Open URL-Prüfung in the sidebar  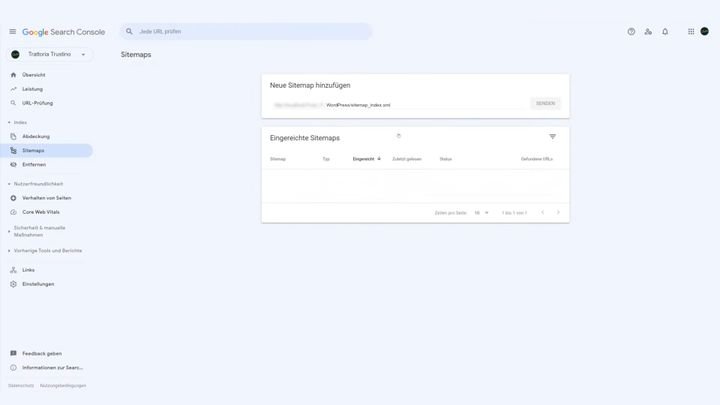pos(38,103)
